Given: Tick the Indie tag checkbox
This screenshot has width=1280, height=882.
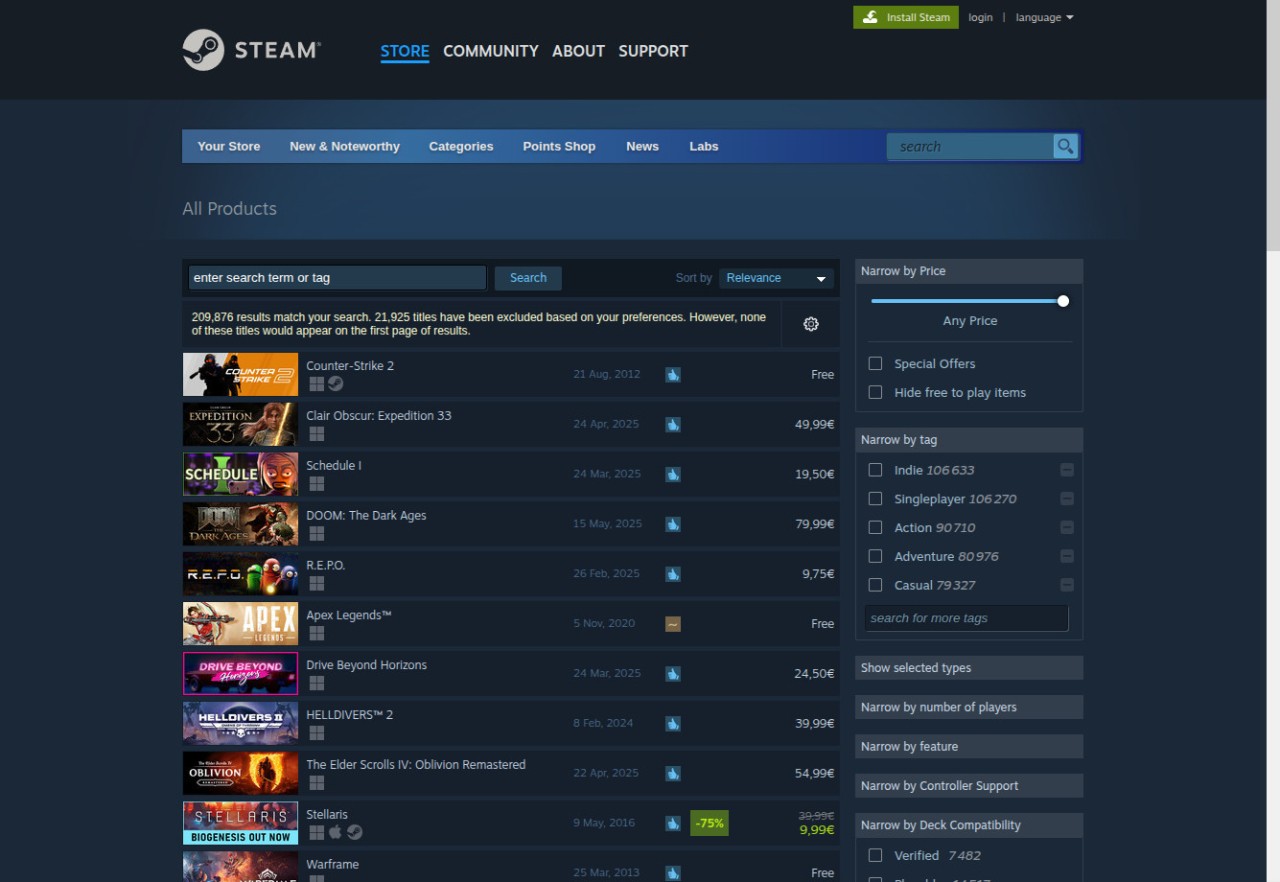Looking at the screenshot, I should 875,470.
